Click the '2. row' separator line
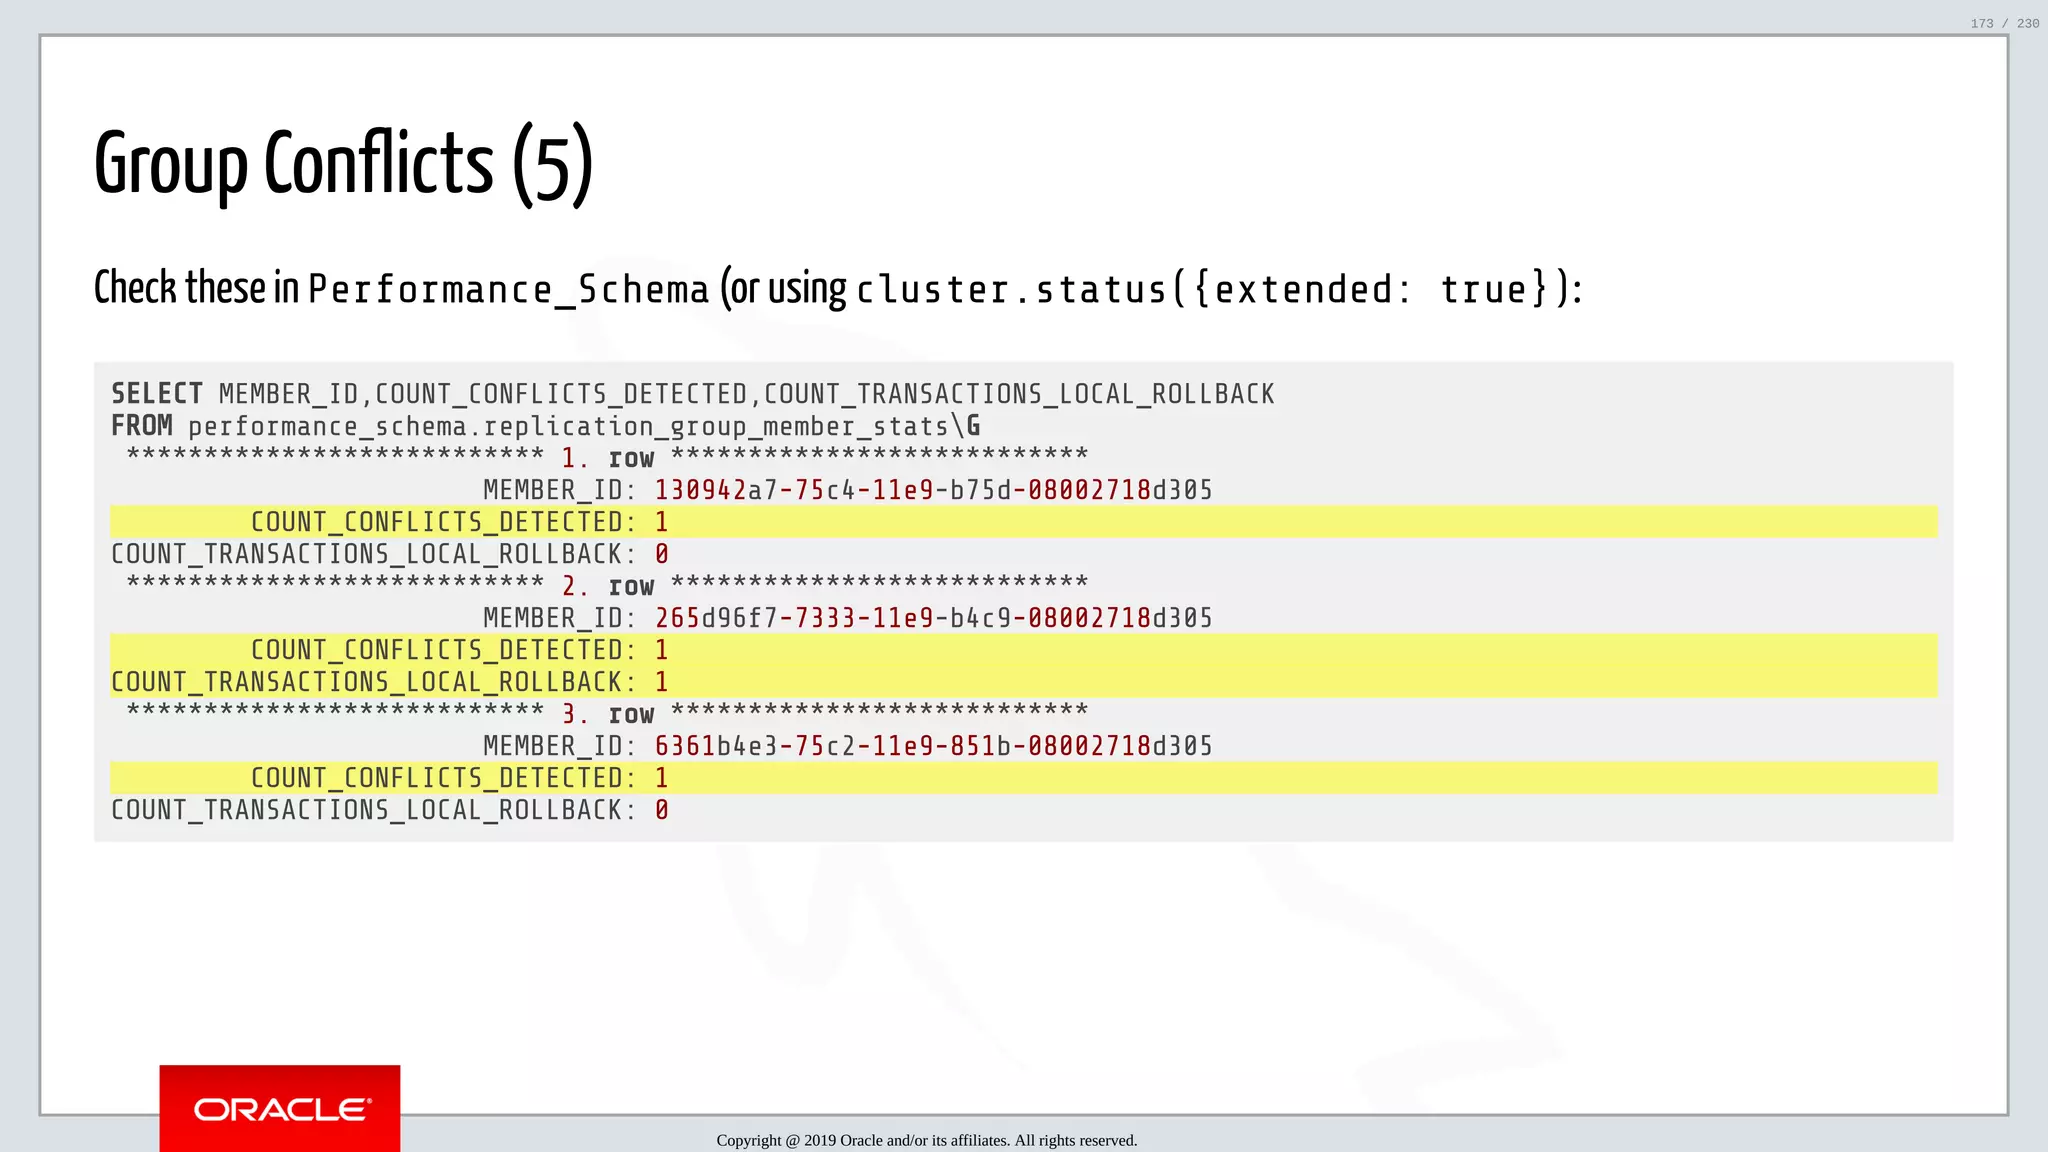The width and height of the screenshot is (2048, 1152). [x=607, y=586]
